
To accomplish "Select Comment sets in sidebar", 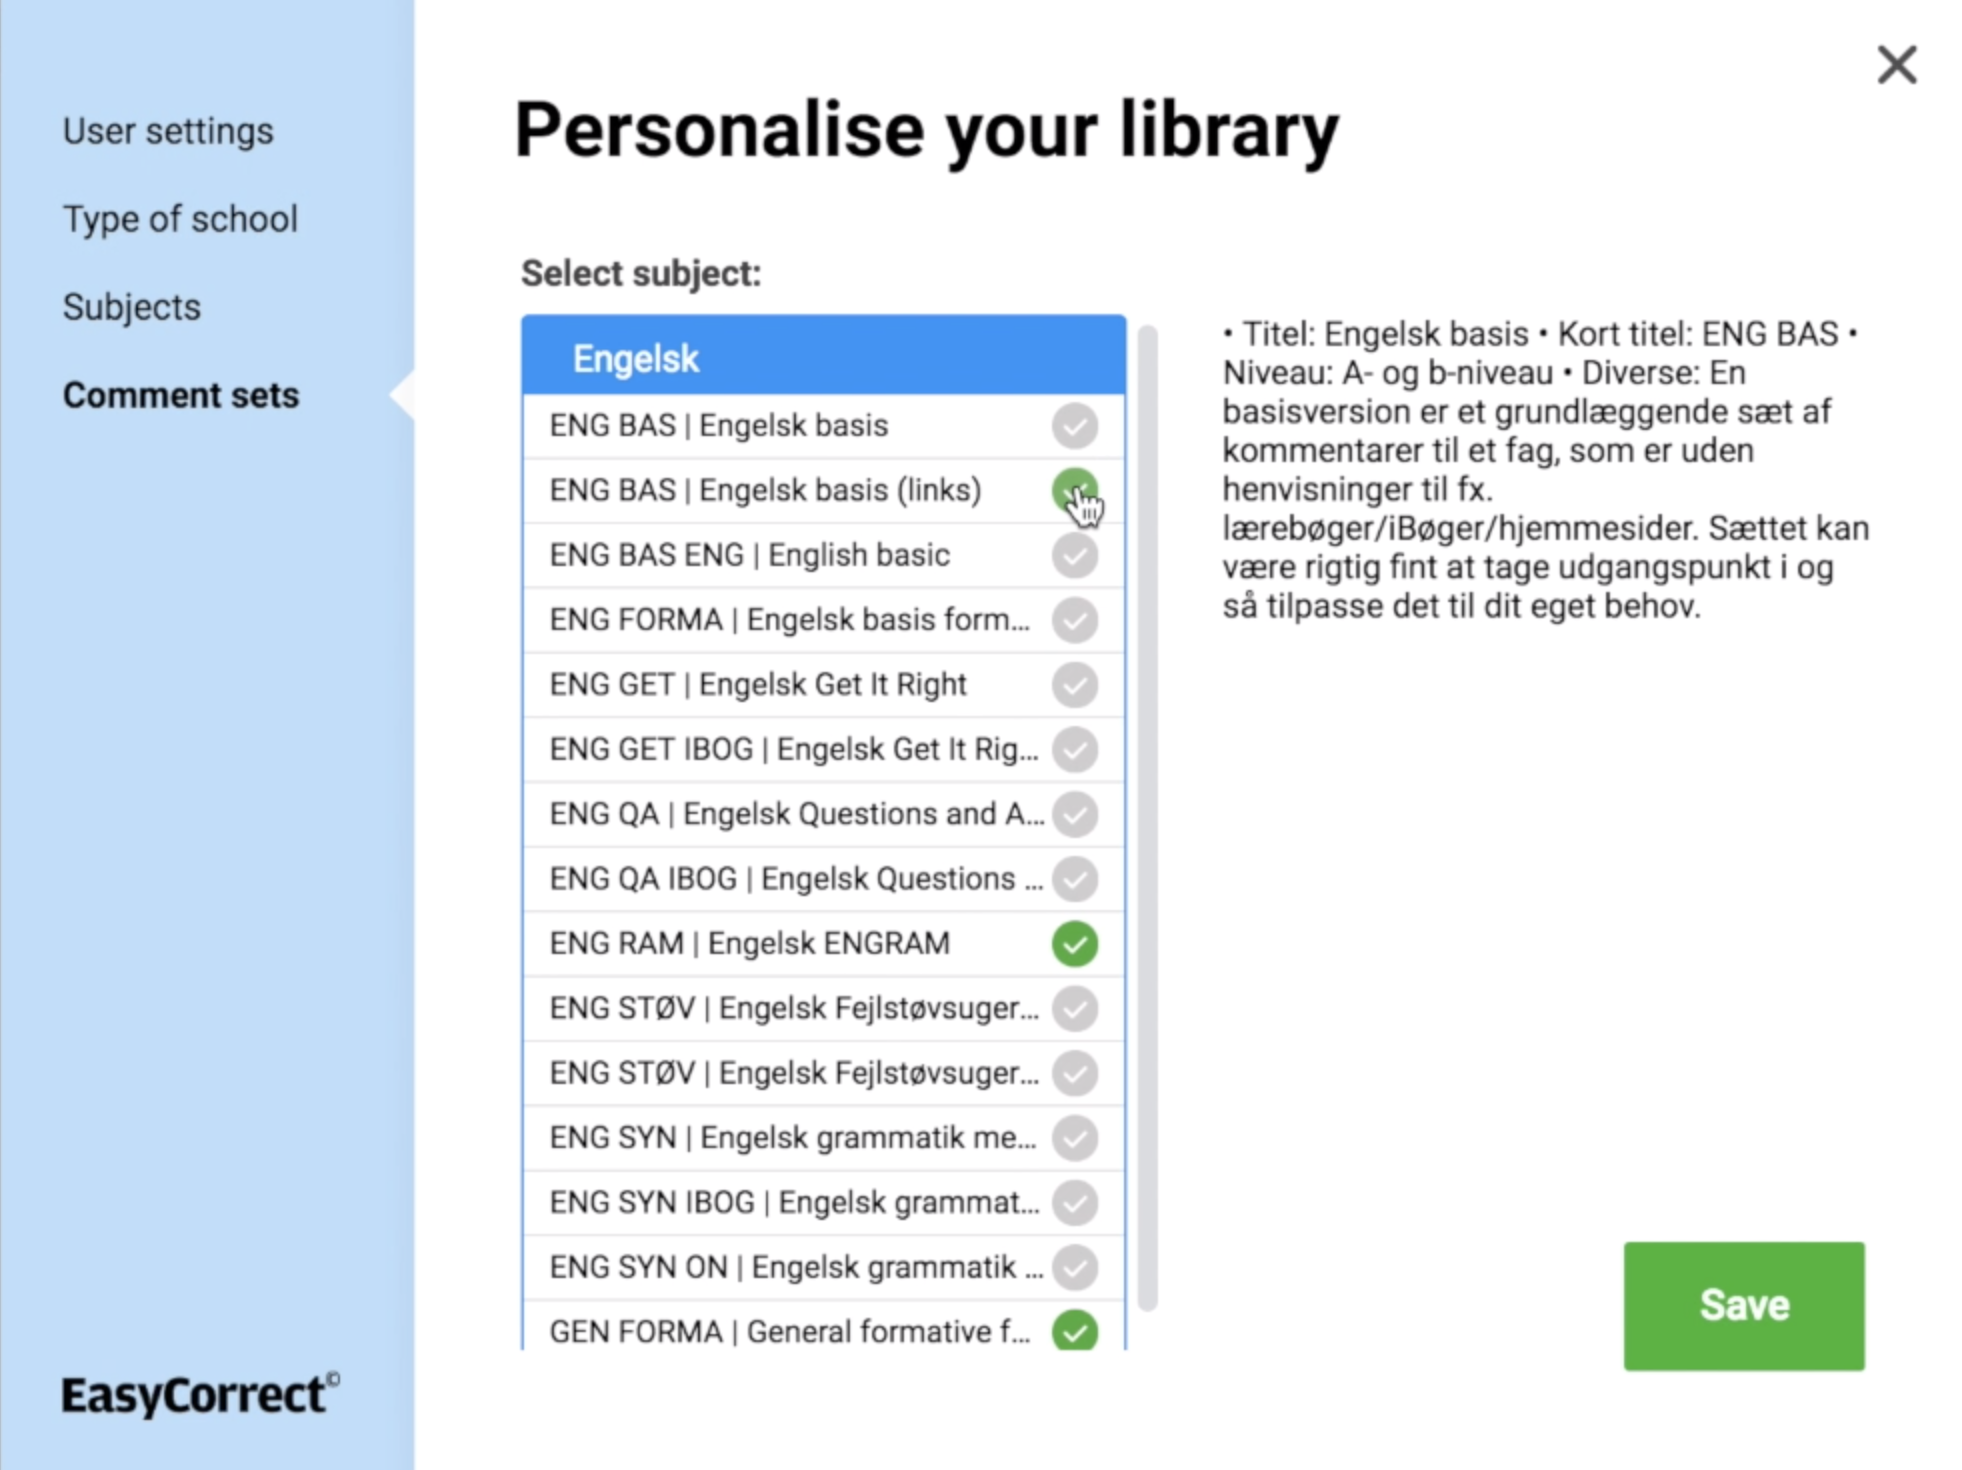I will tap(181, 395).
